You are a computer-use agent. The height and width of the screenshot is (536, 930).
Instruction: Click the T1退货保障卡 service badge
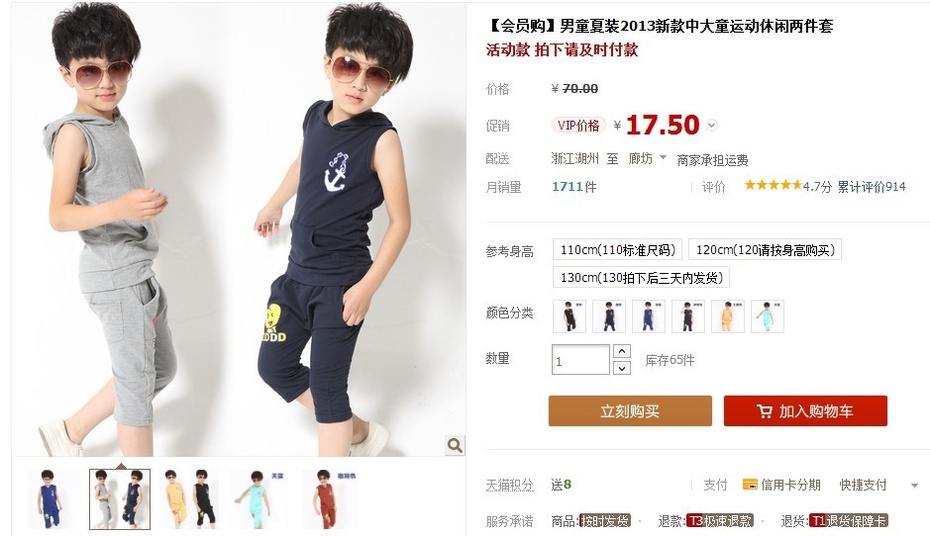click(x=848, y=521)
